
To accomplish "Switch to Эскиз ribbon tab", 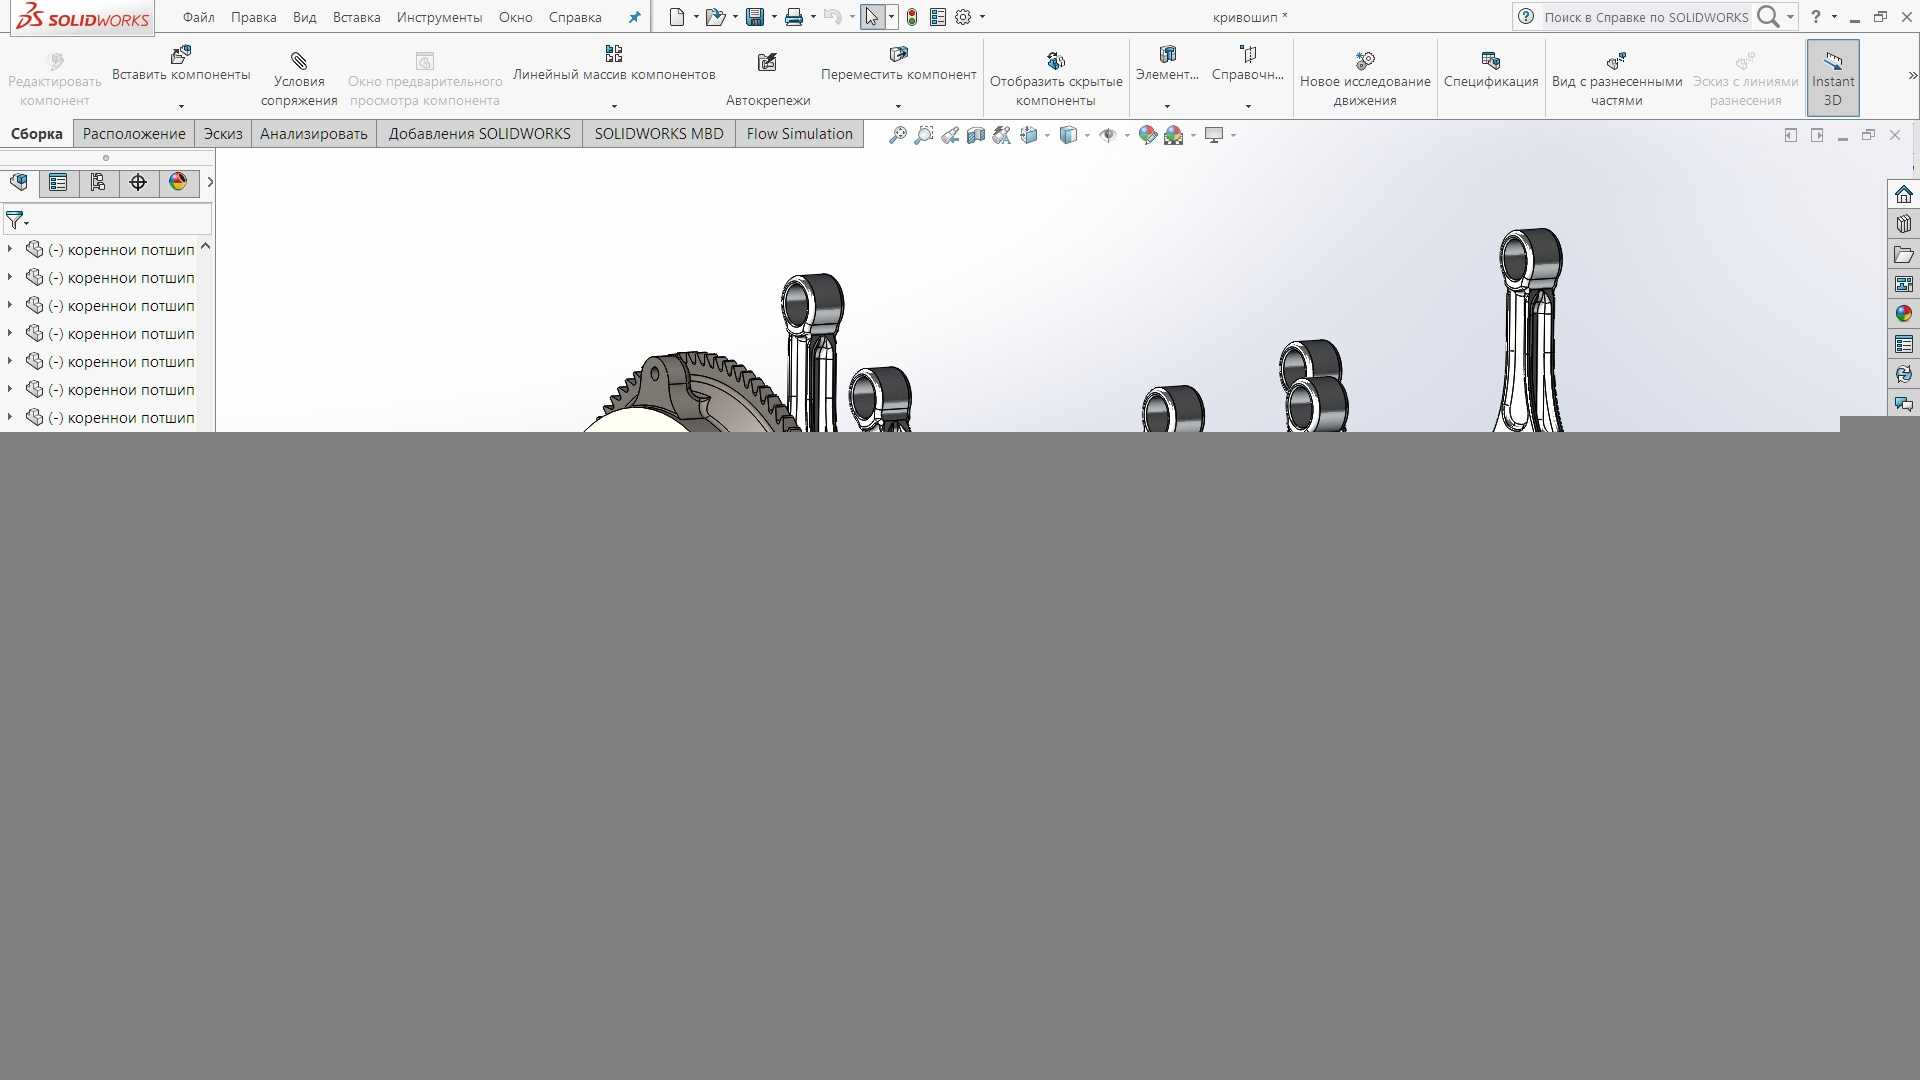I will pyautogui.click(x=223, y=134).
